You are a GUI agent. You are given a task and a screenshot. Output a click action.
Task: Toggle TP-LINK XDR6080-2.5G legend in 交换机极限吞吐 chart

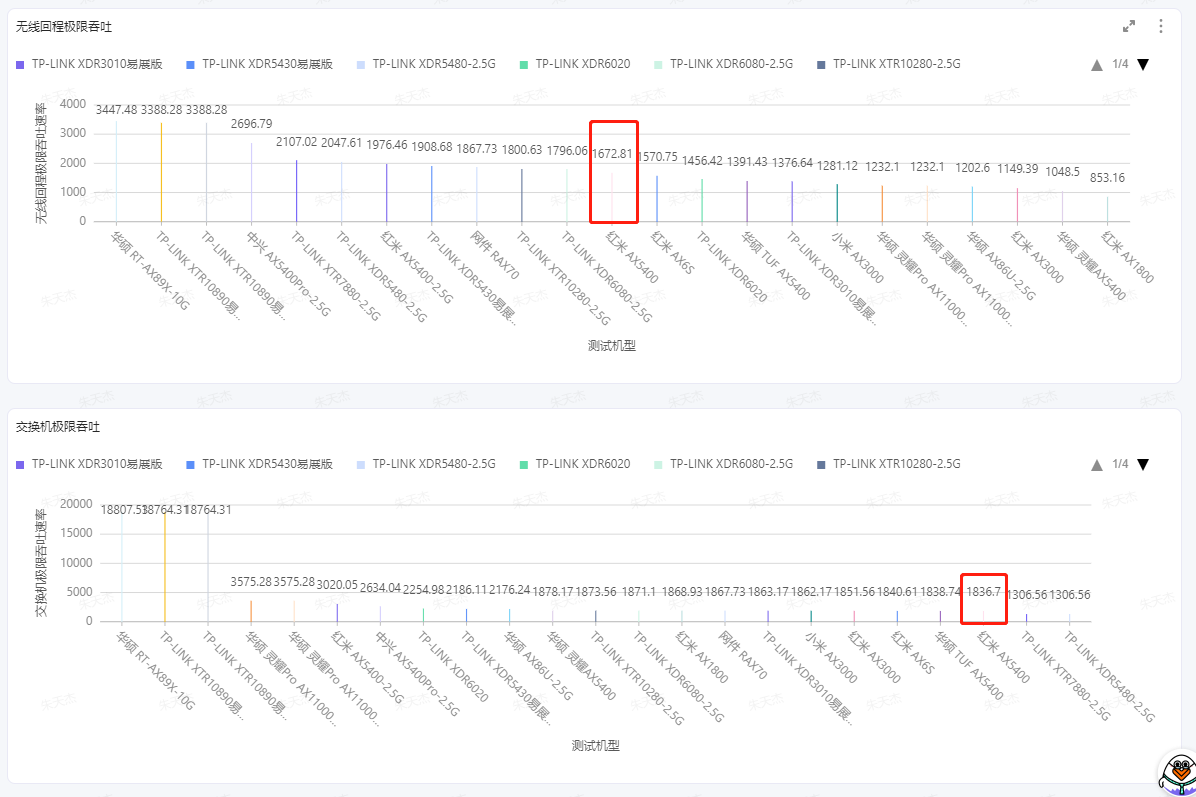coord(724,464)
